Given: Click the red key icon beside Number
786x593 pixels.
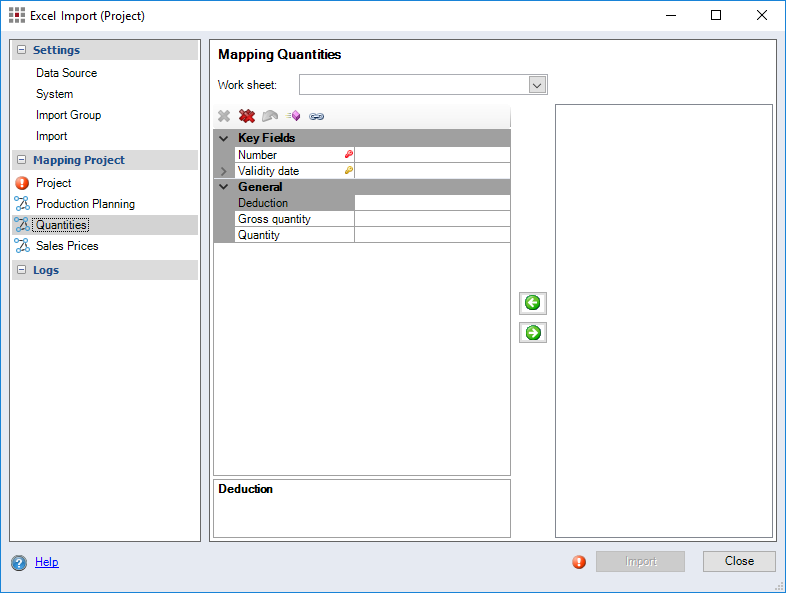Looking at the screenshot, I should pyautogui.click(x=348, y=155).
